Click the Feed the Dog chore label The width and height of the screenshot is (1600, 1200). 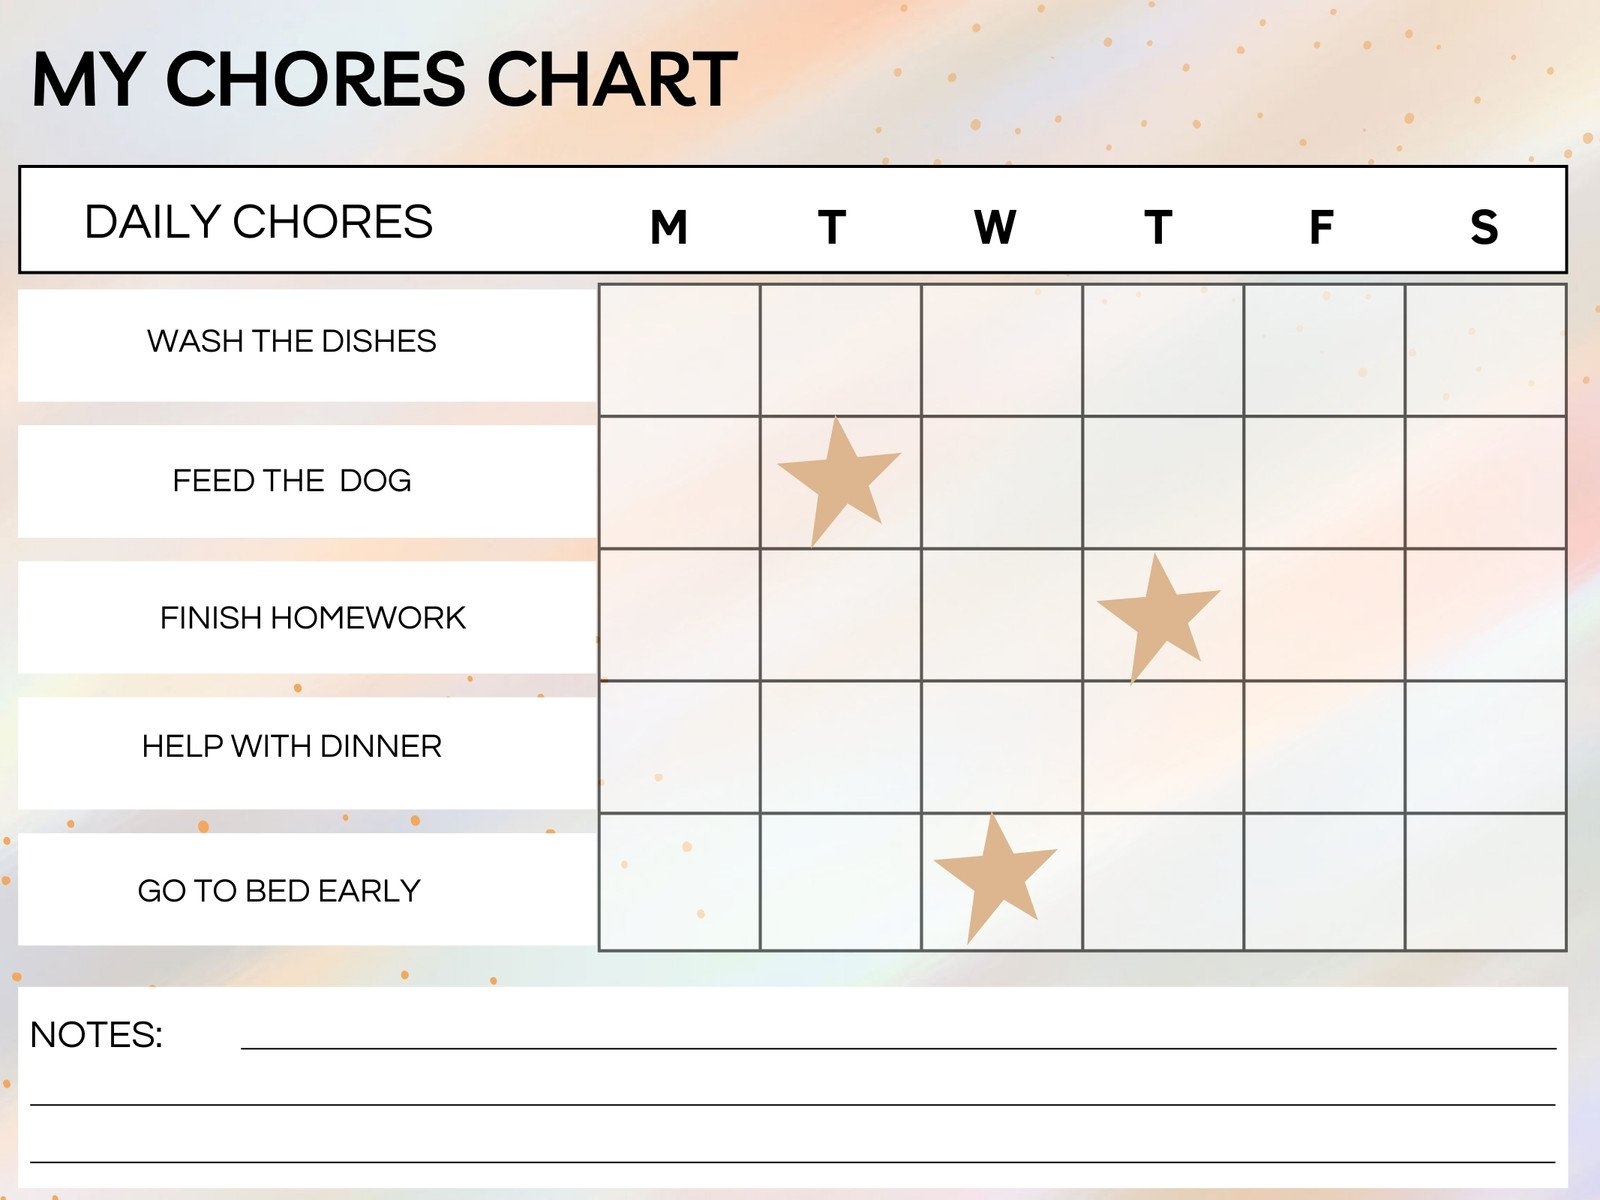click(292, 481)
